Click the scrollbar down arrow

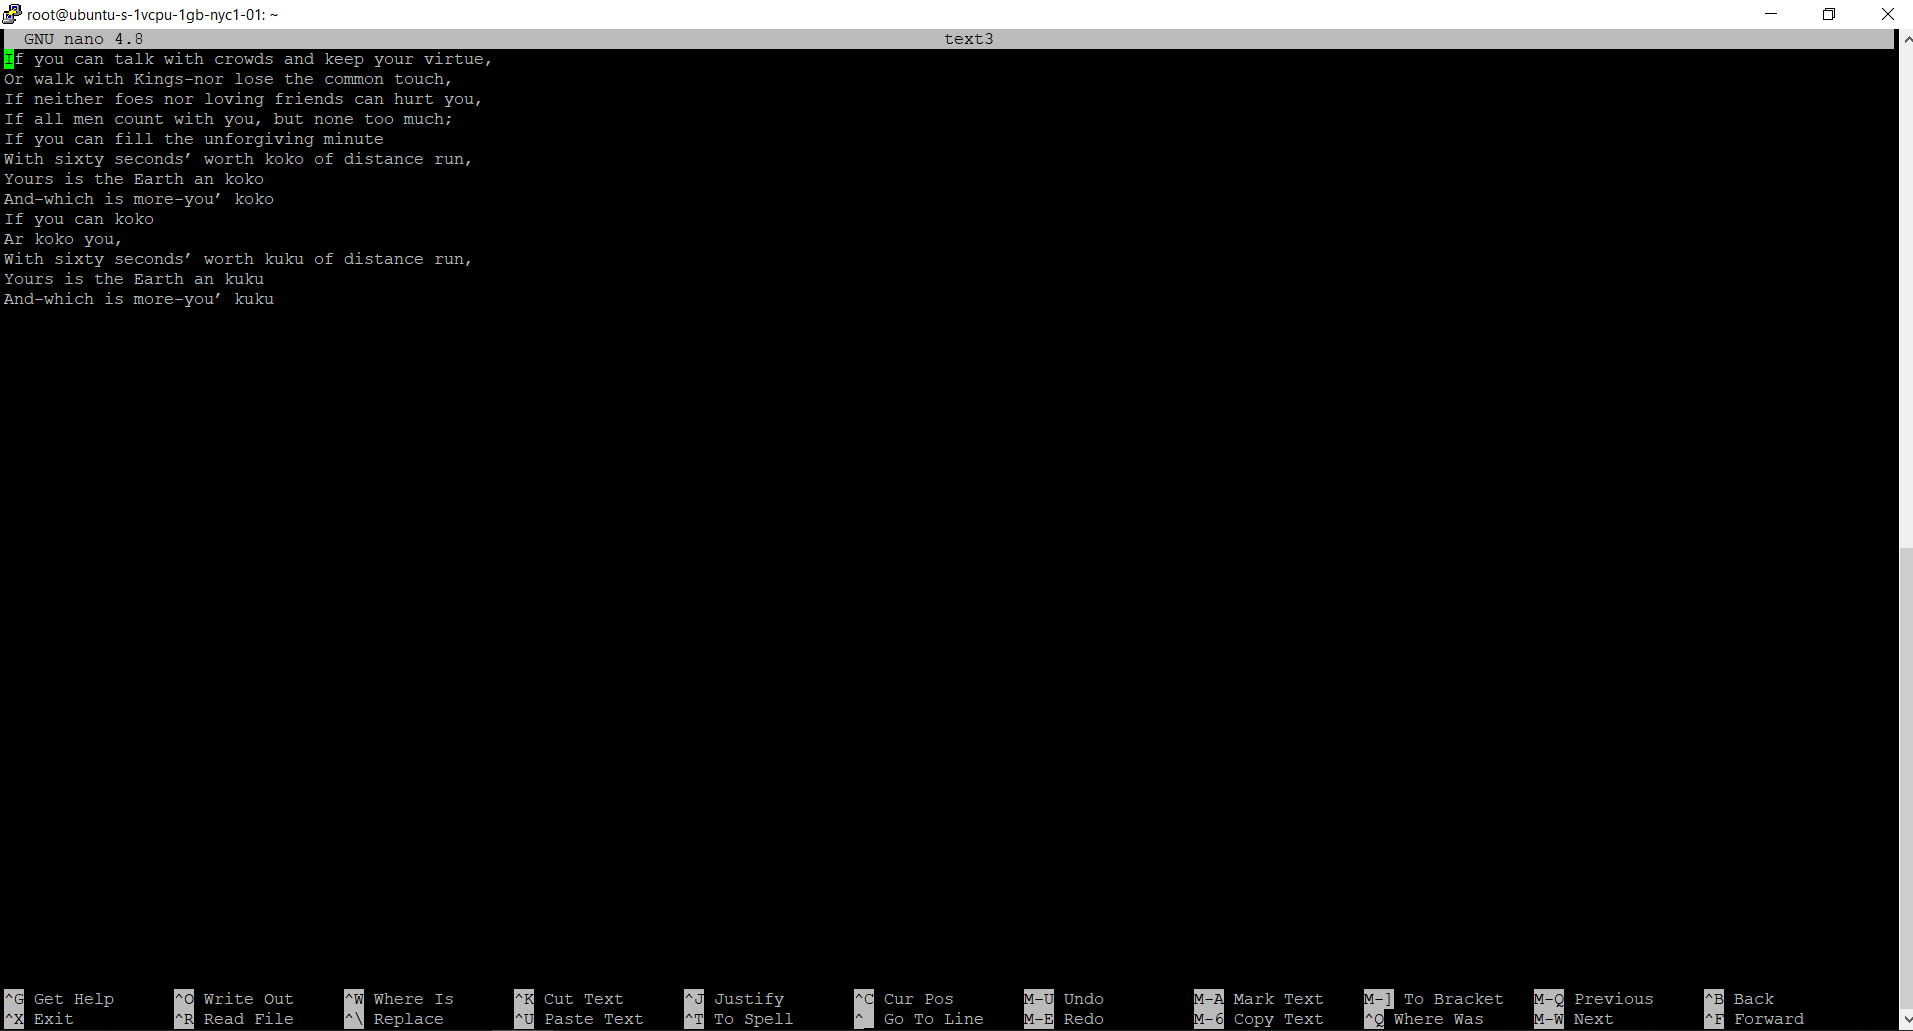point(1906,1021)
